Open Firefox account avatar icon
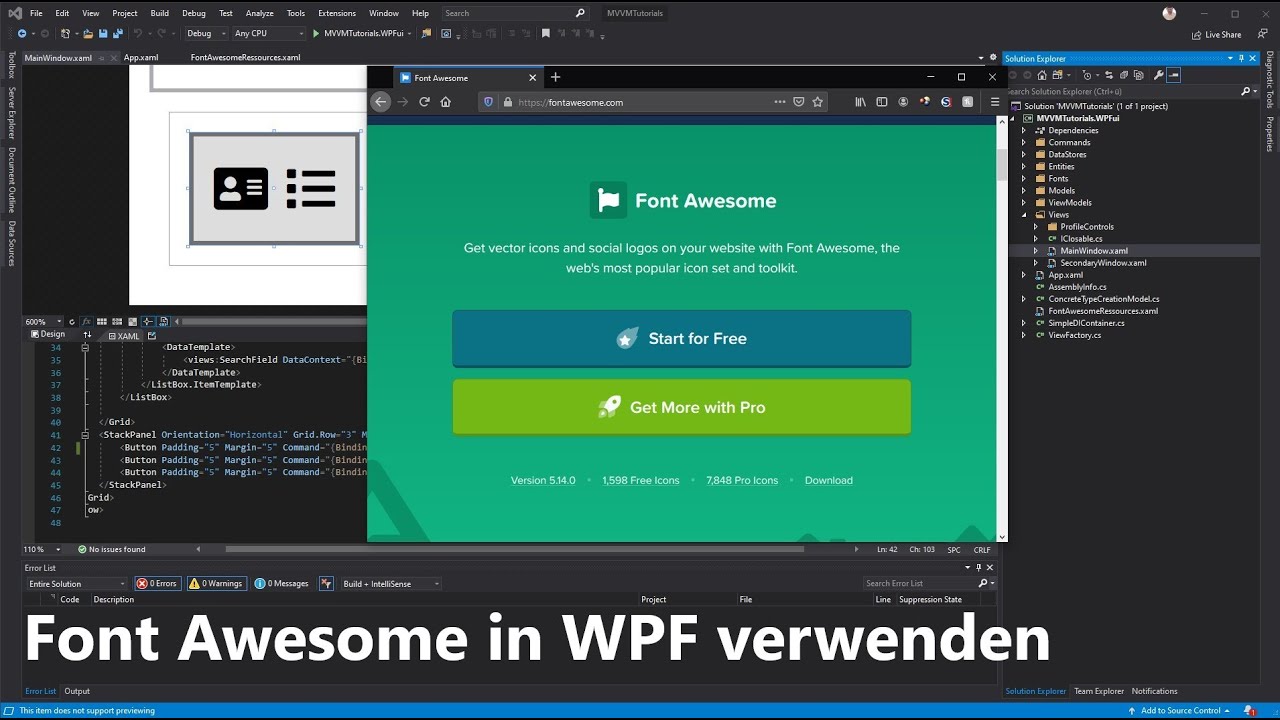 point(903,101)
